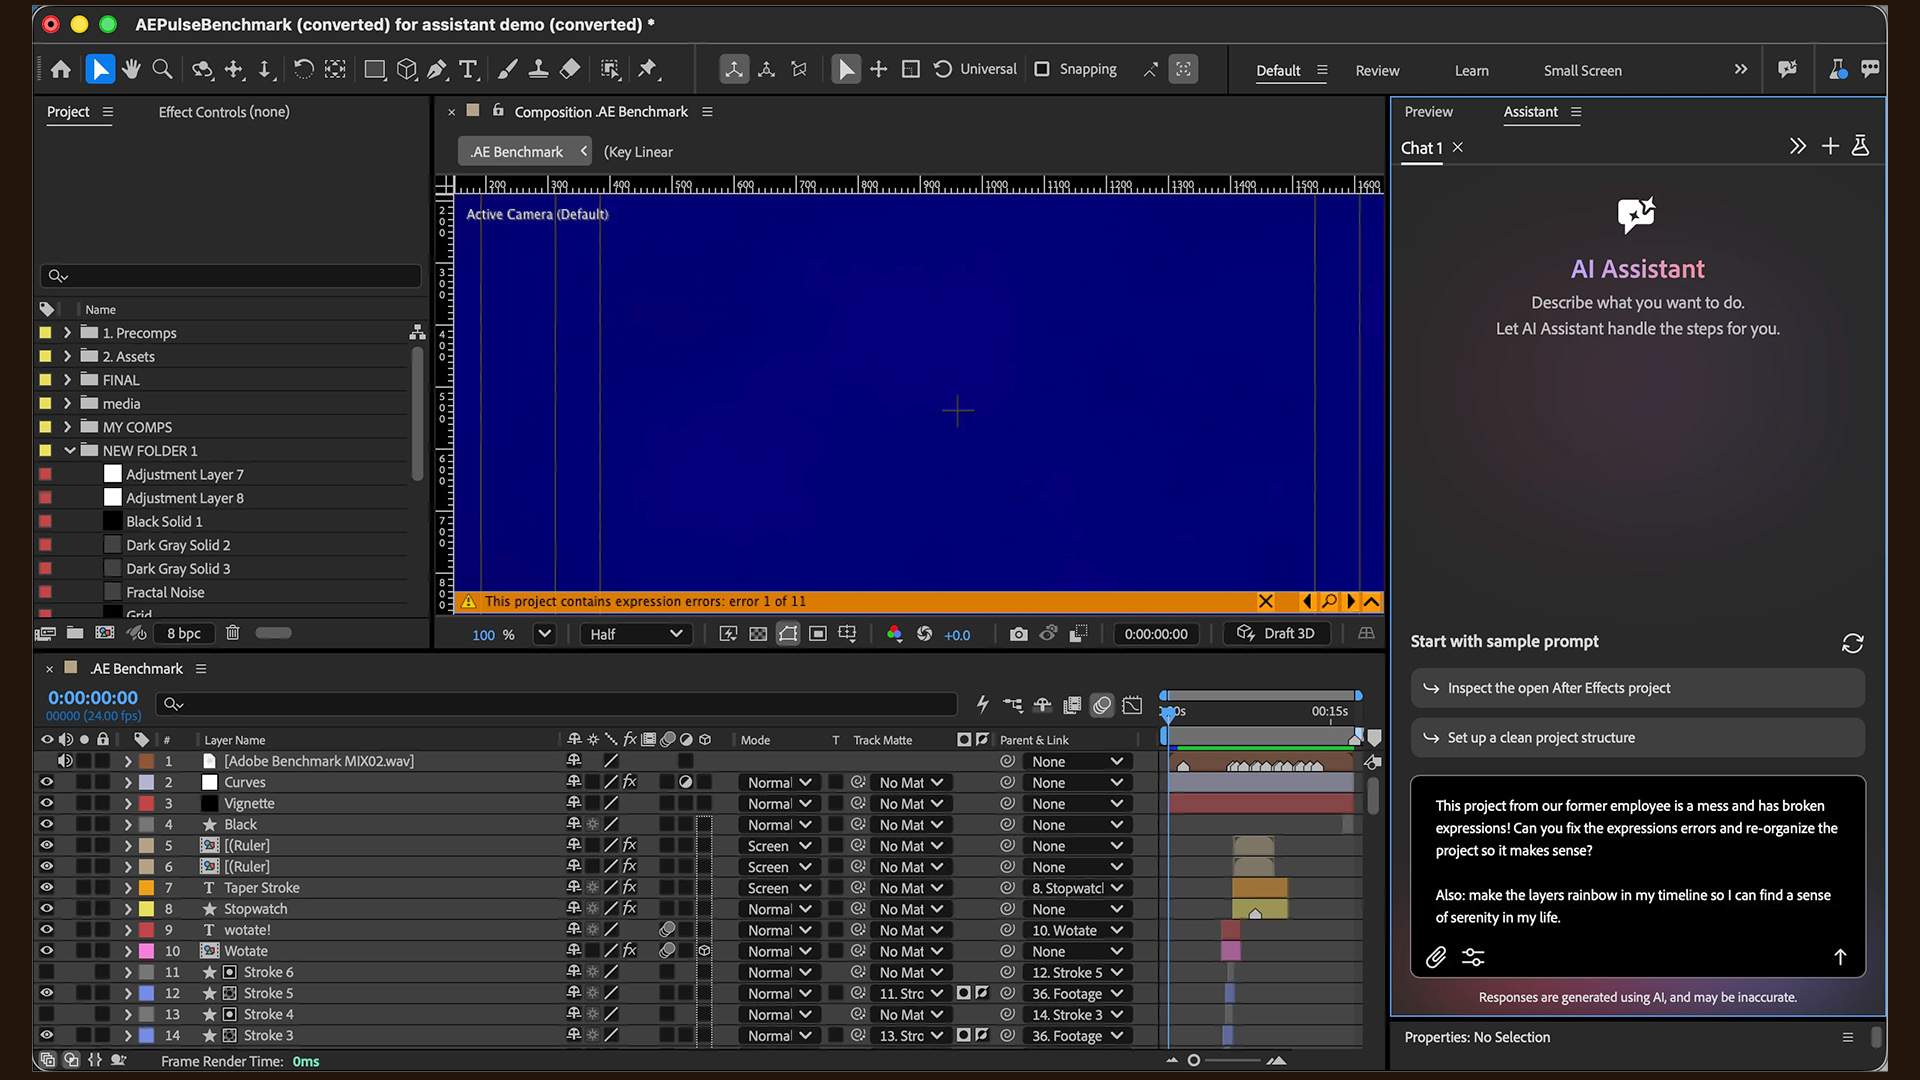Send the assistant prompt with arrow

click(x=1840, y=957)
